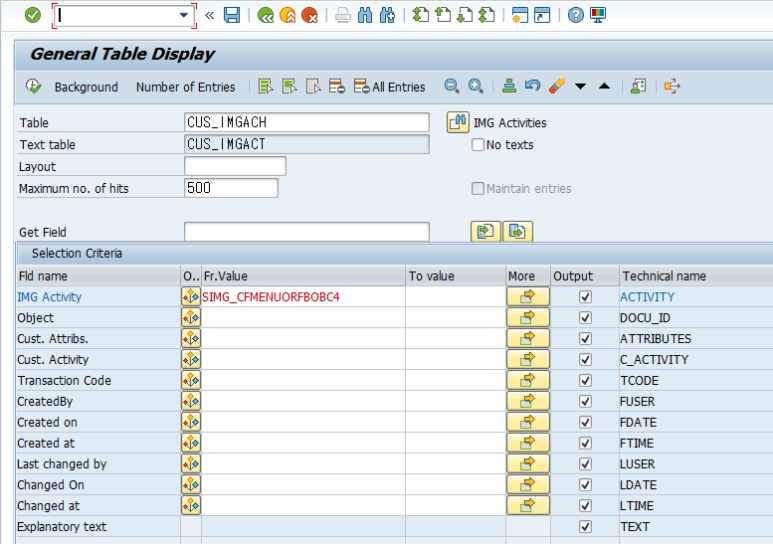Click the Layout input field
773x544 pixels.
[235, 166]
